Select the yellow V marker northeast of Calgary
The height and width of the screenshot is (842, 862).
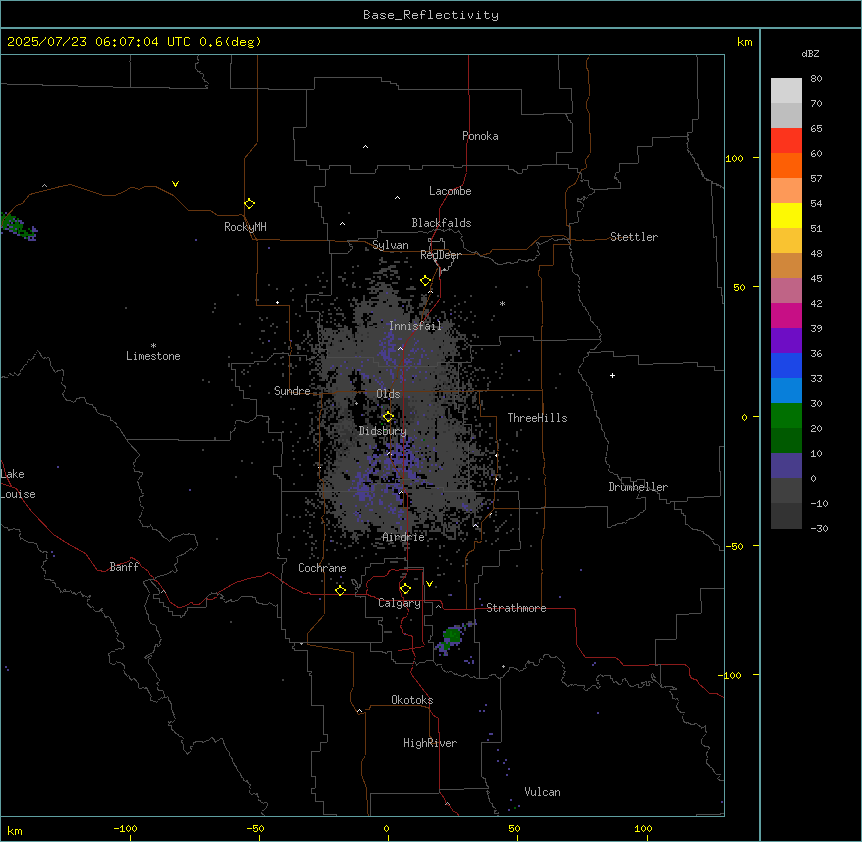429,584
